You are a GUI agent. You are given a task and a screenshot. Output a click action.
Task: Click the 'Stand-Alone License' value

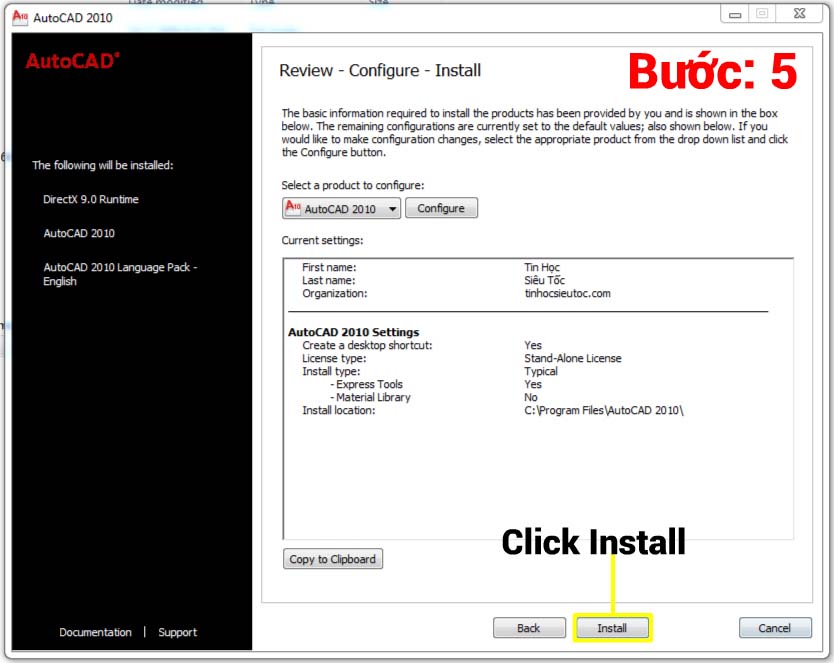point(573,358)
